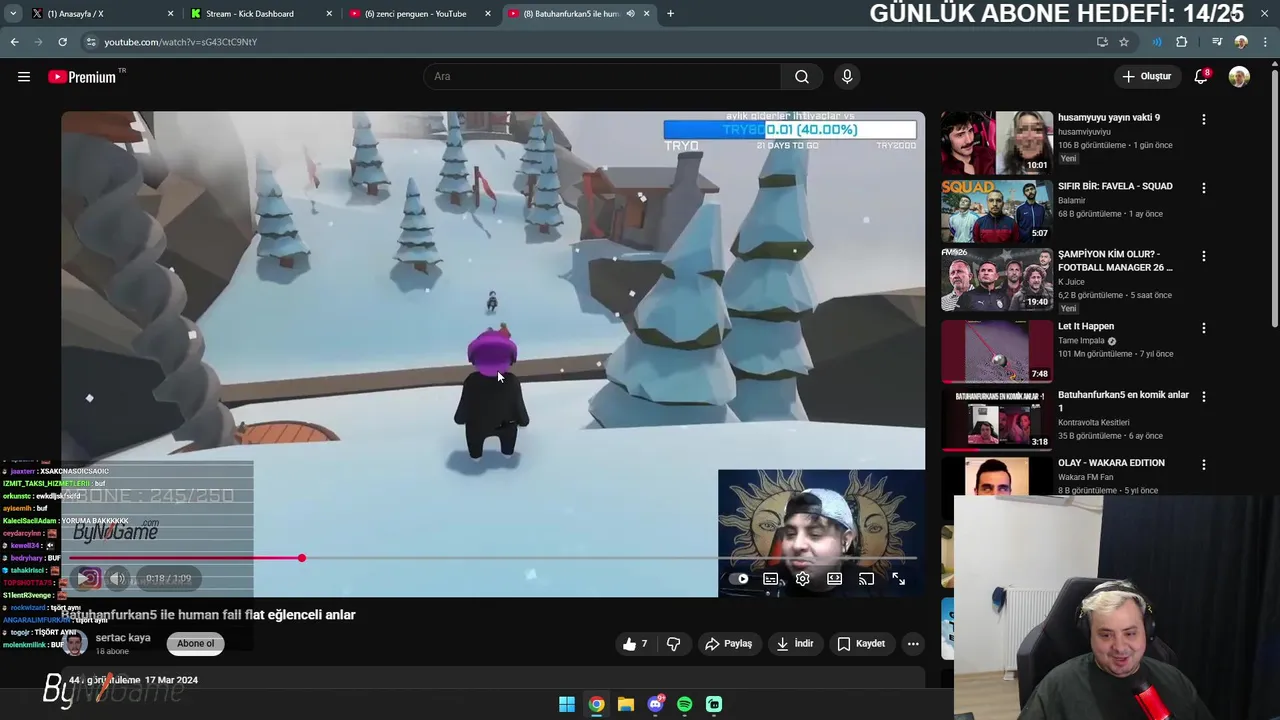This screenshot has width=1280, height=720.
Task: Save video with Kaydet button
Action: click(861, 644)
